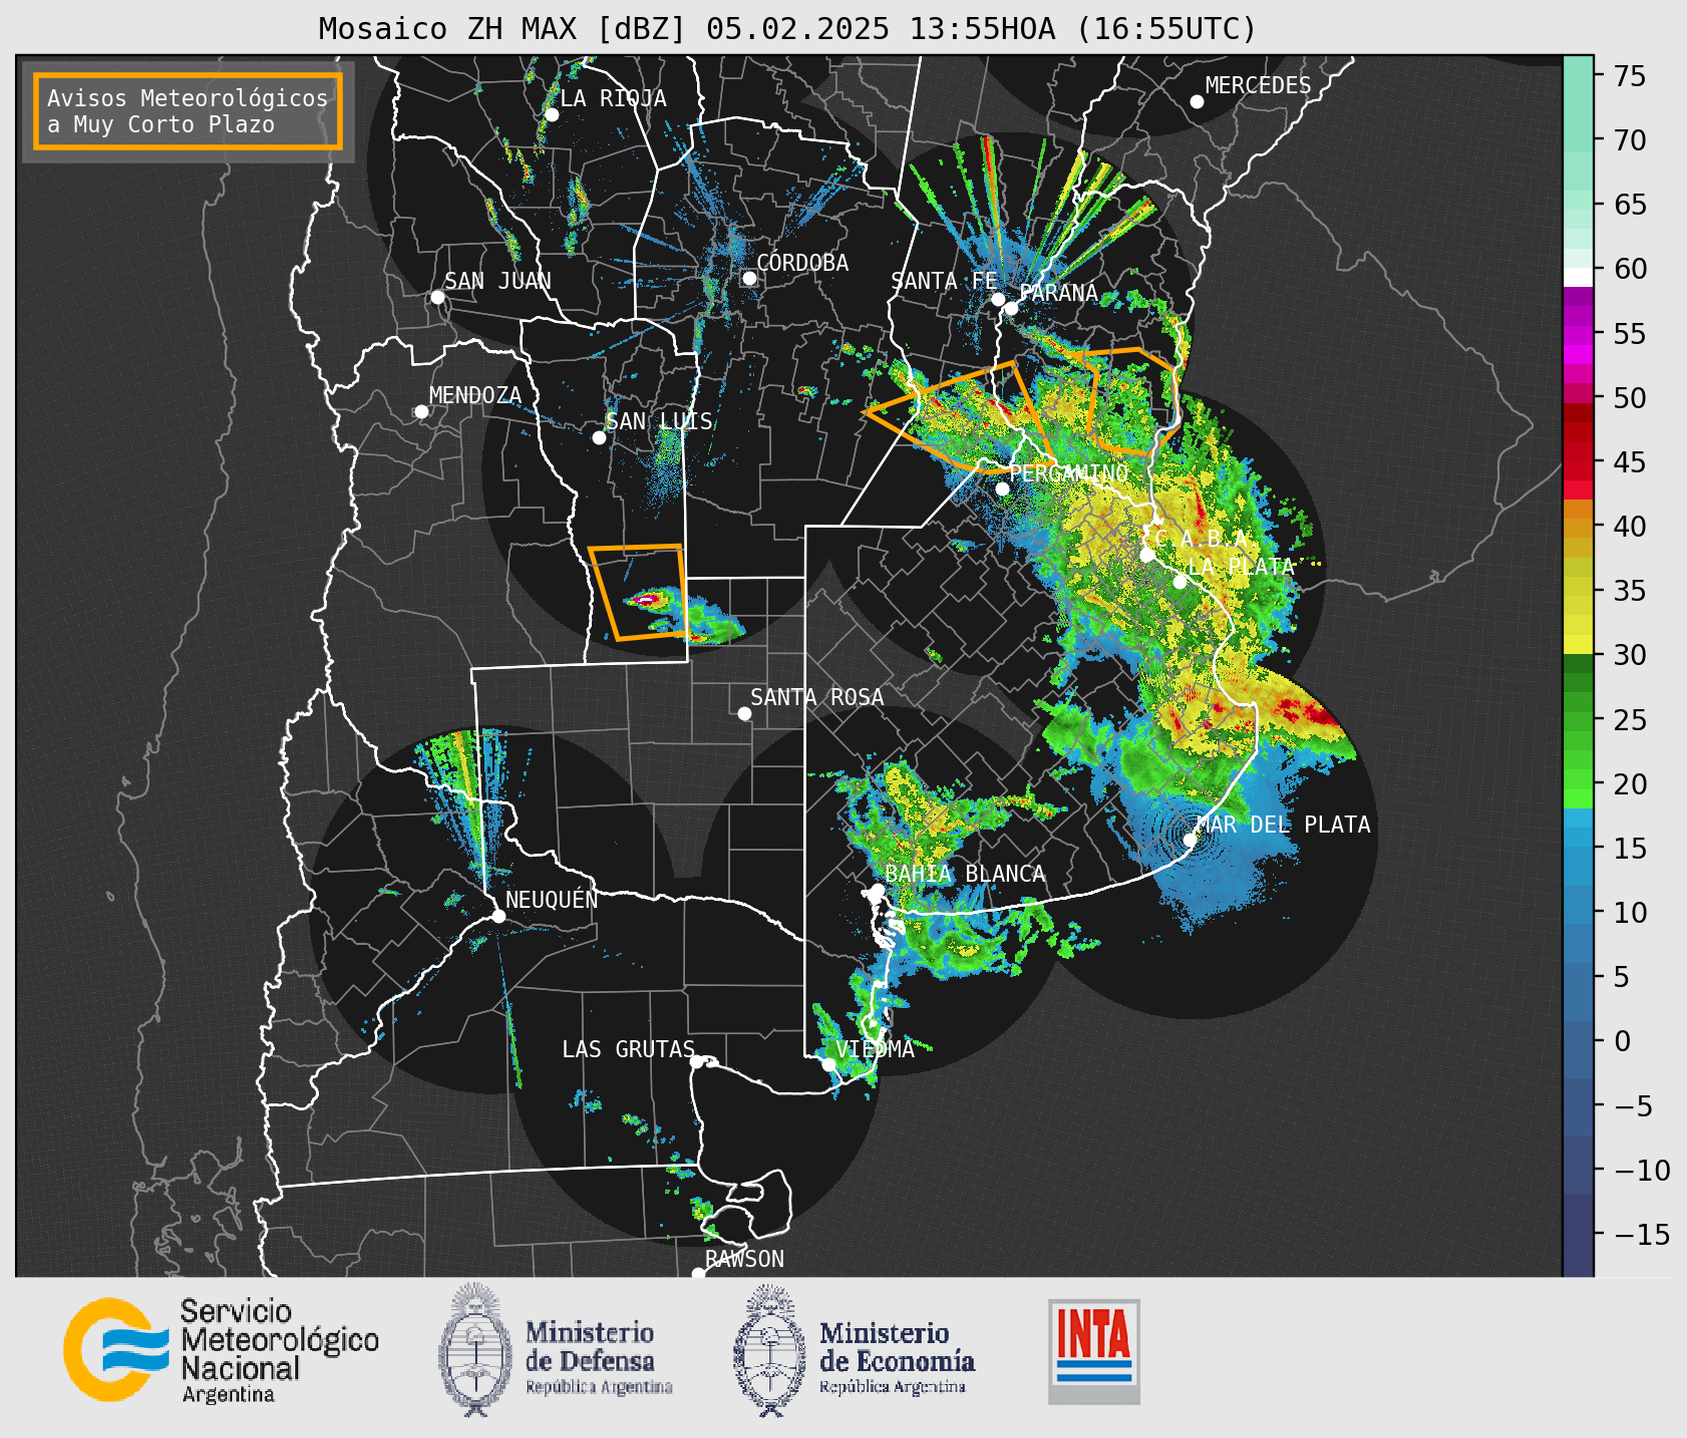Click the red 45 dBZ band on color scale

pyautogui.click(x=1577, y=462)
